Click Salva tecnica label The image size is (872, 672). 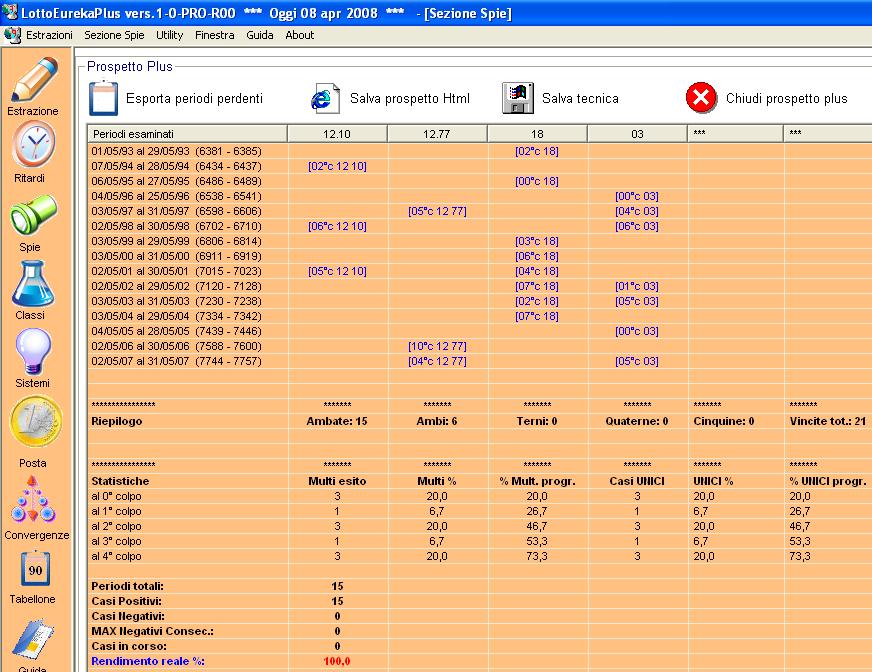pos(580,98)
